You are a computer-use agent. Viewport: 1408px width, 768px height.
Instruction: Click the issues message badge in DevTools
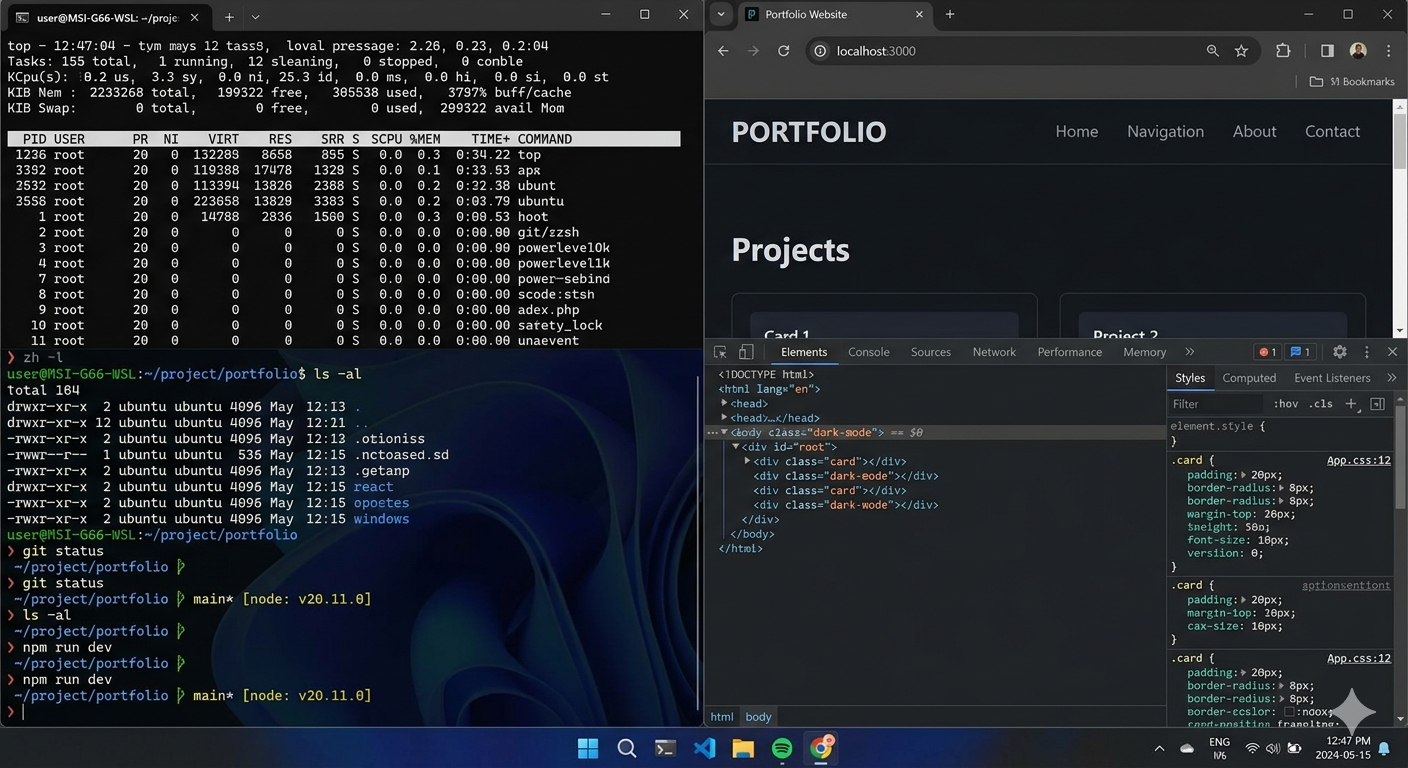1298,351
